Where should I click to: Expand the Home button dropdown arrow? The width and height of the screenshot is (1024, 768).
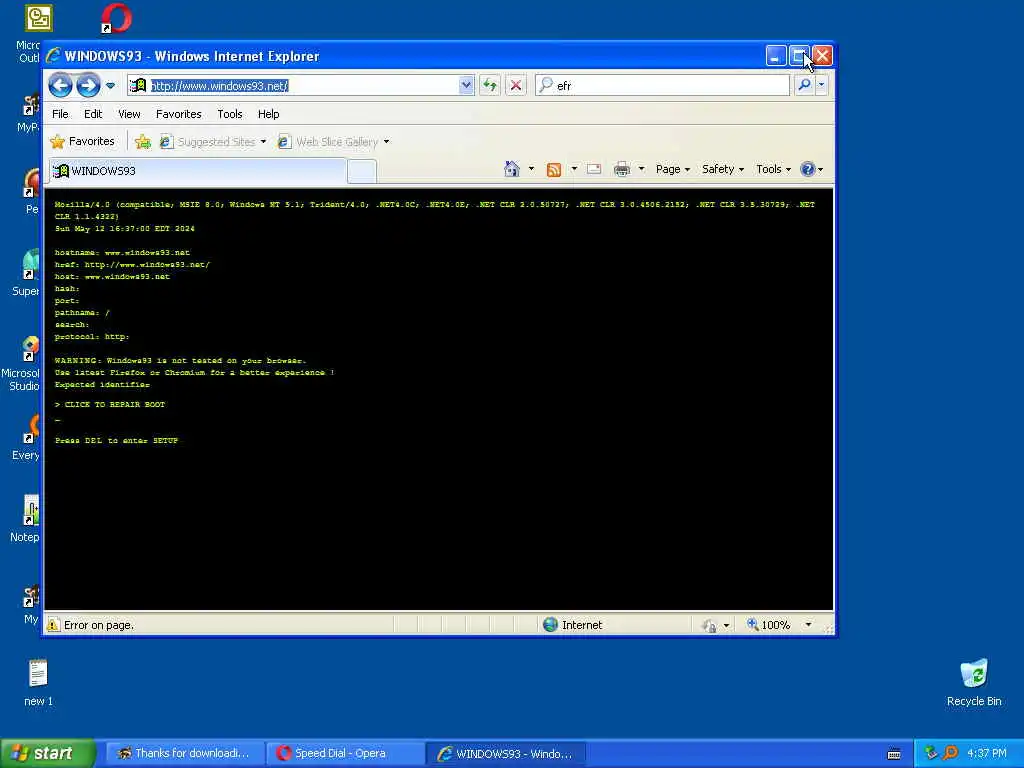[x=531, y=169]
